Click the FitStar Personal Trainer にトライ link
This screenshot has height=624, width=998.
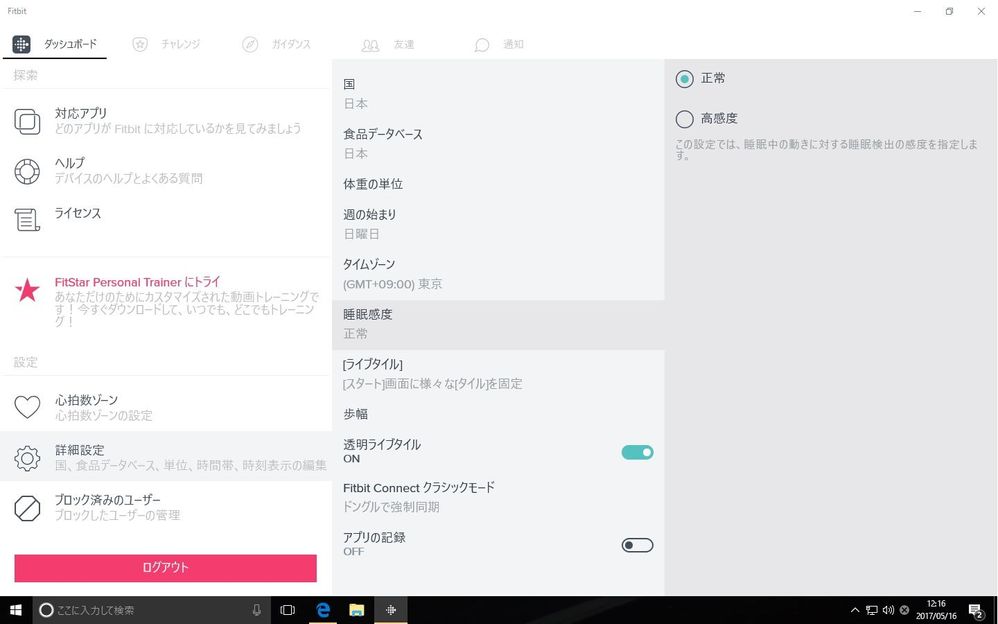pos(137,282)
